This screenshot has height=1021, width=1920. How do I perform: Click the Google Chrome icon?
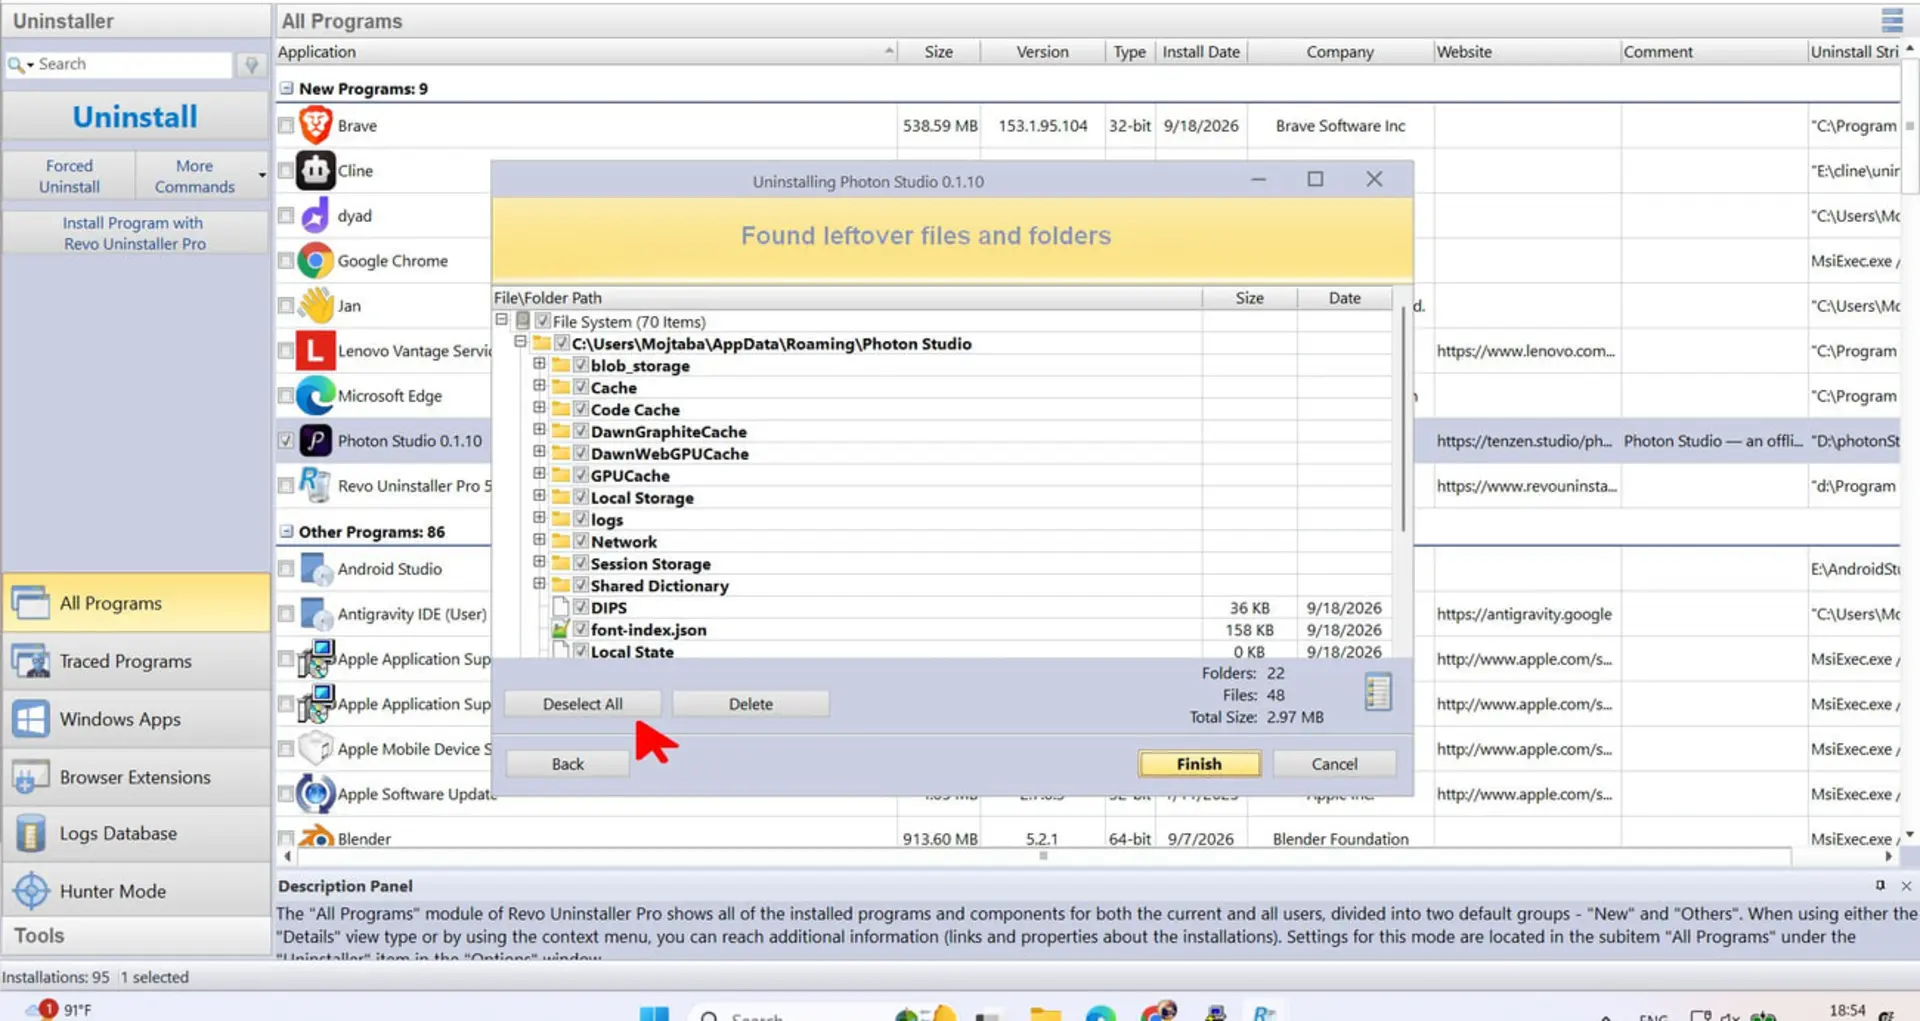(315, 261)
